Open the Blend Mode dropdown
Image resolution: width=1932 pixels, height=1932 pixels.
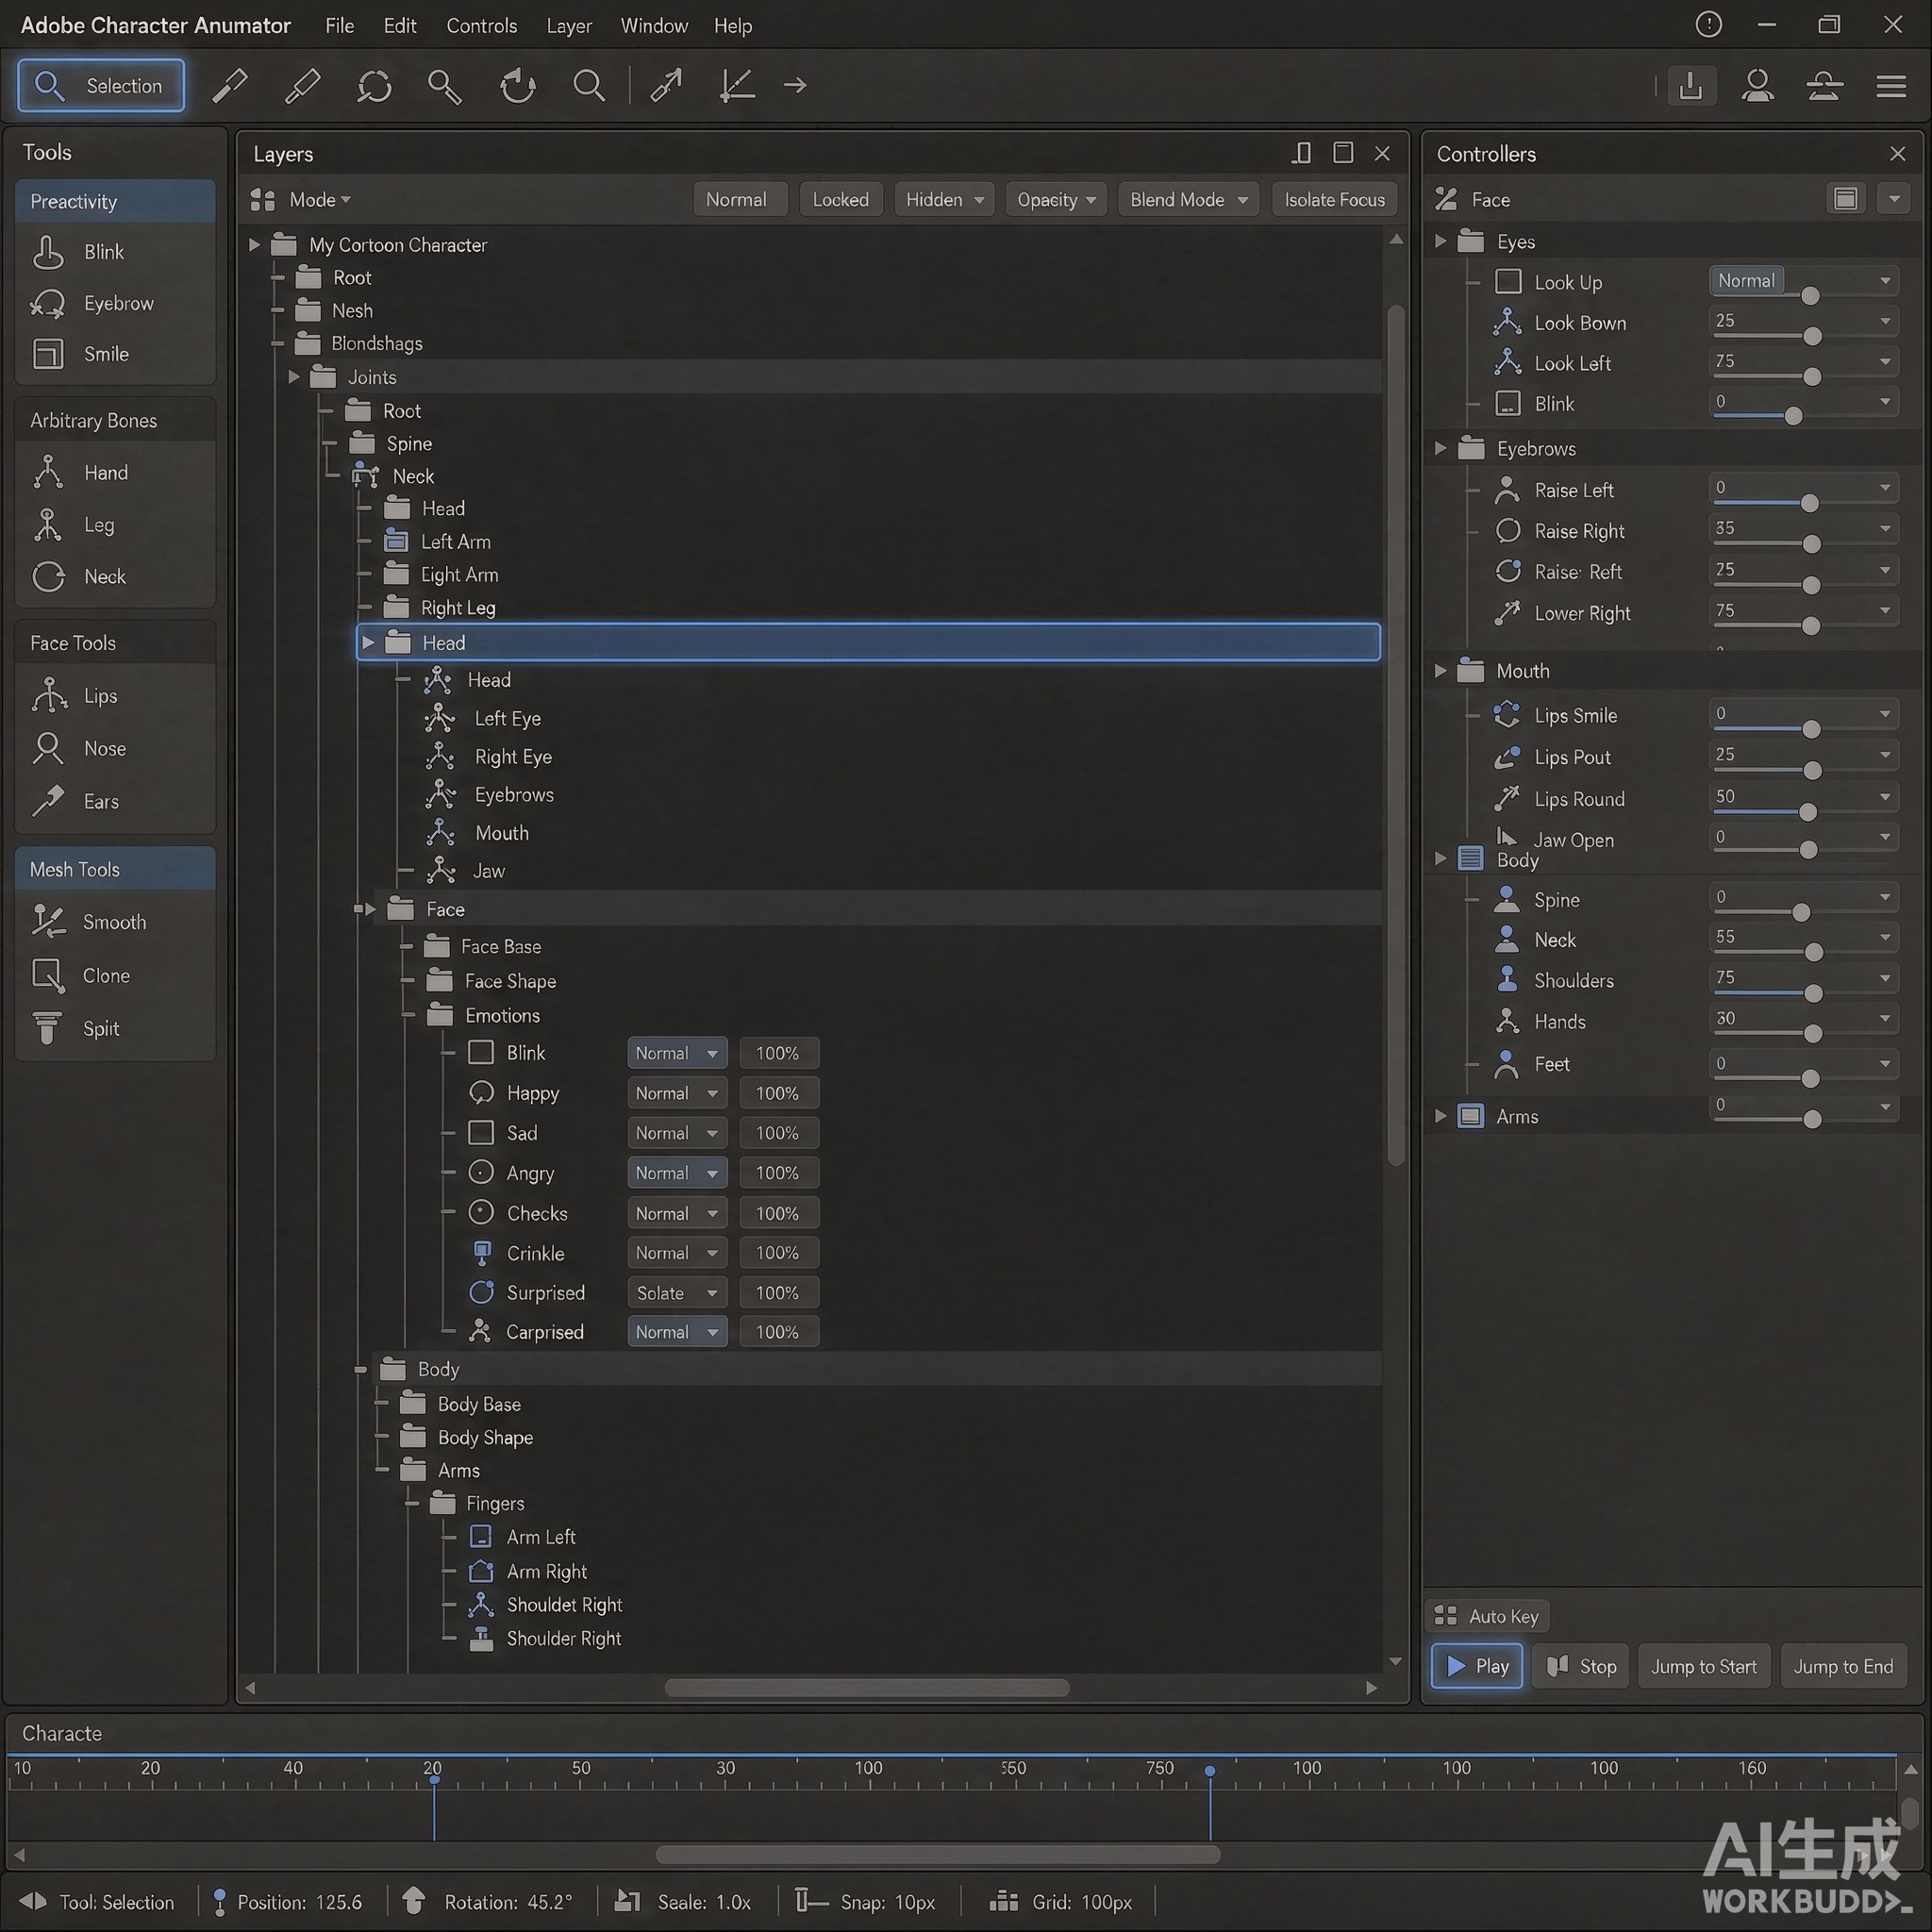coord(1188,200)
